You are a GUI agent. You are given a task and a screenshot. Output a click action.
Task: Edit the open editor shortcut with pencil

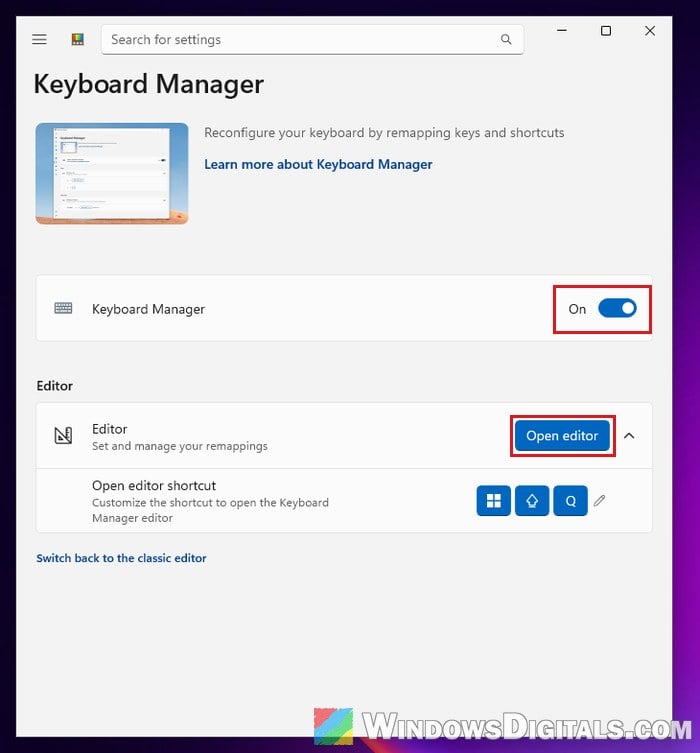coord(599,501)
